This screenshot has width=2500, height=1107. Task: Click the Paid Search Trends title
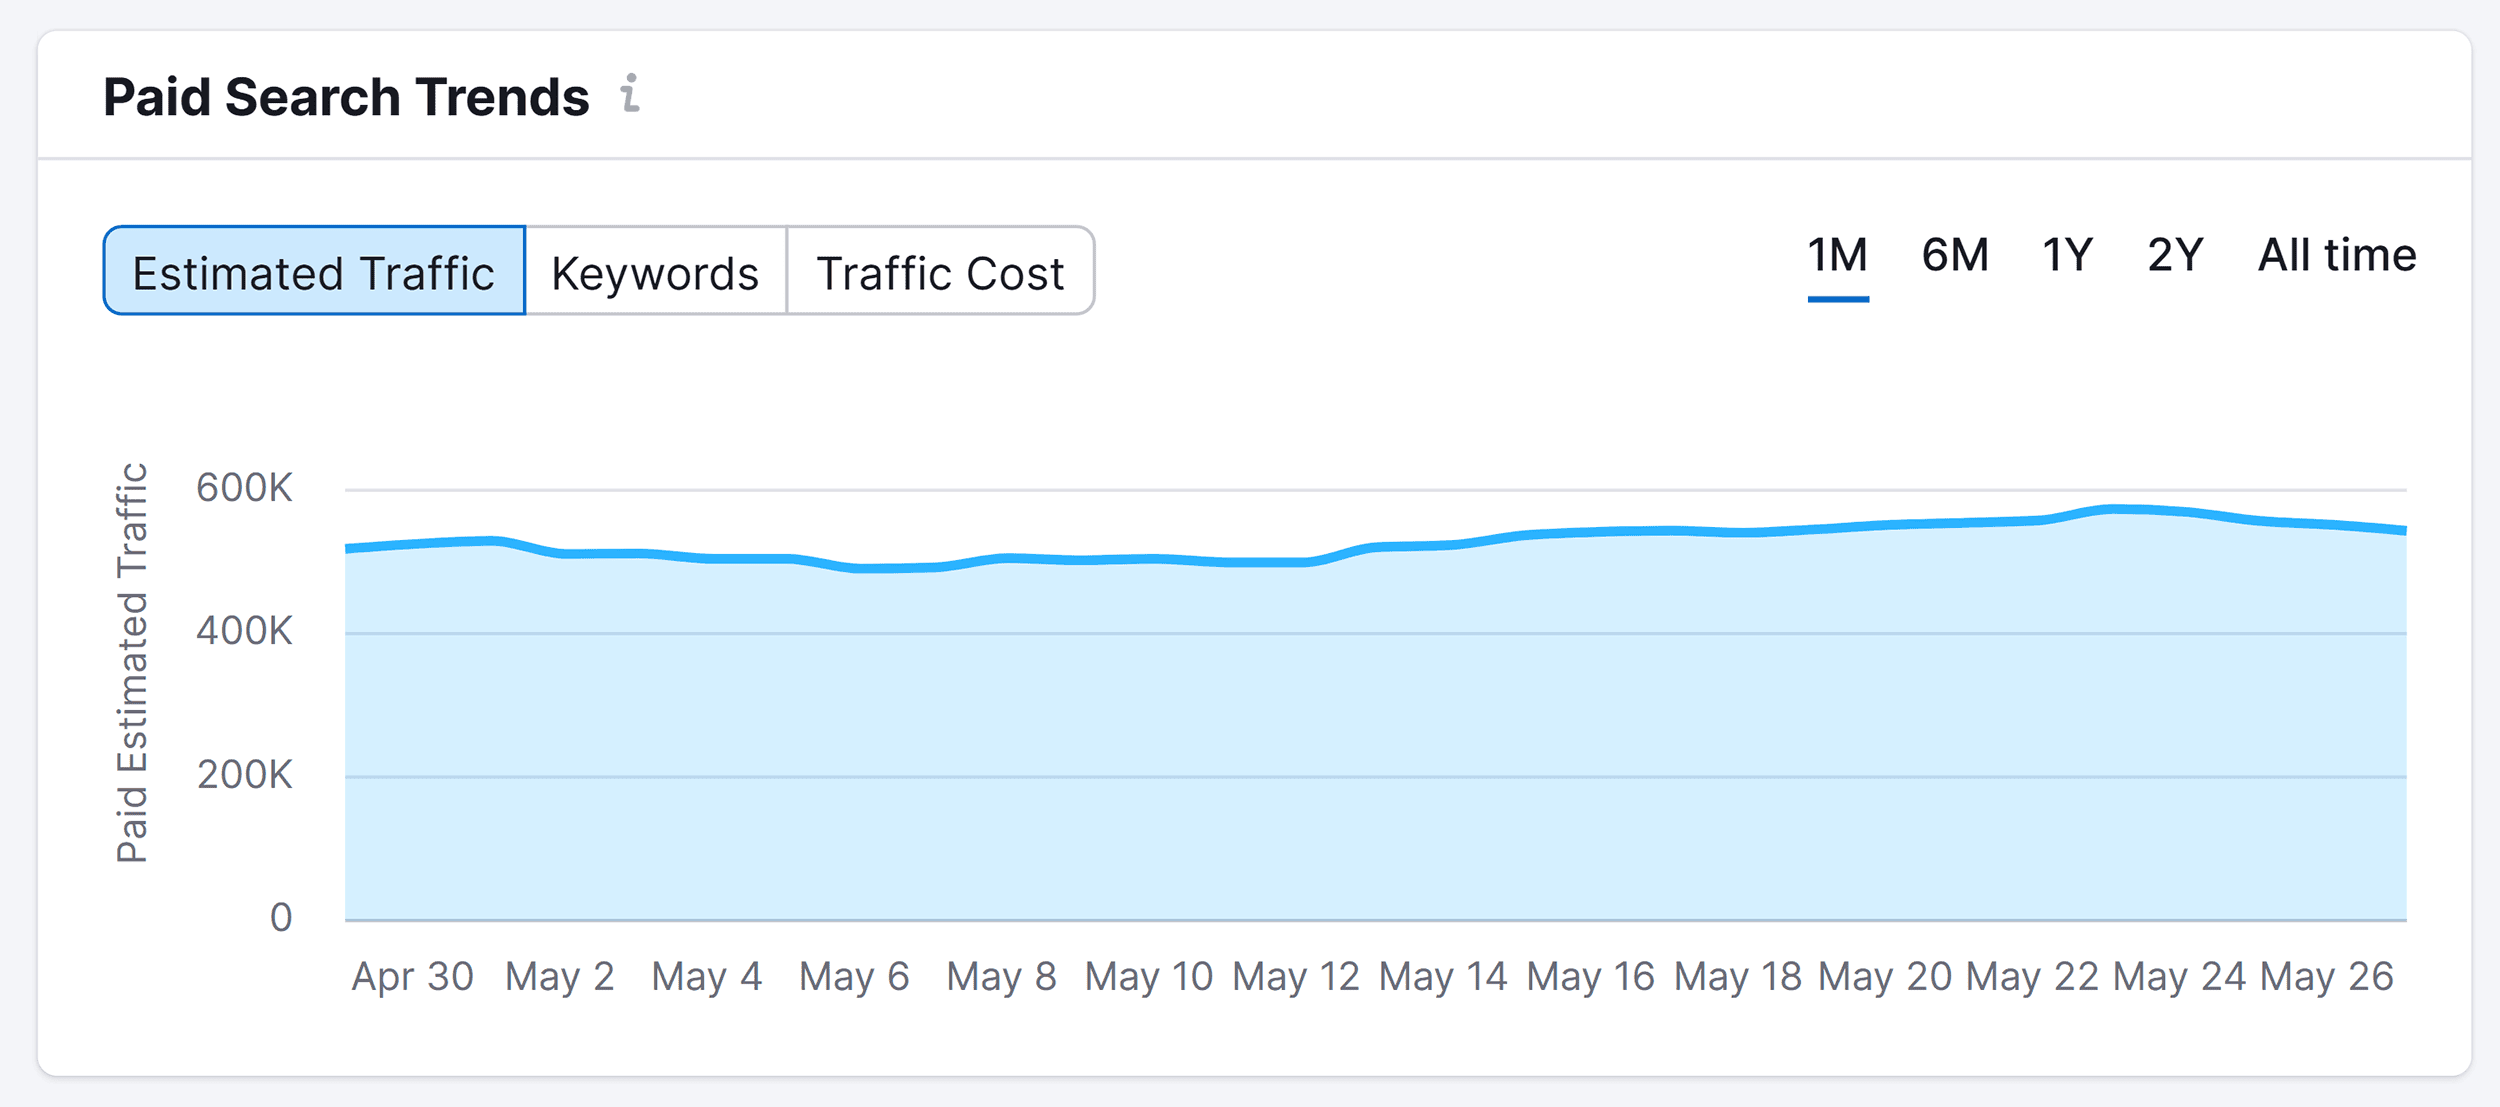pos(348,95)
